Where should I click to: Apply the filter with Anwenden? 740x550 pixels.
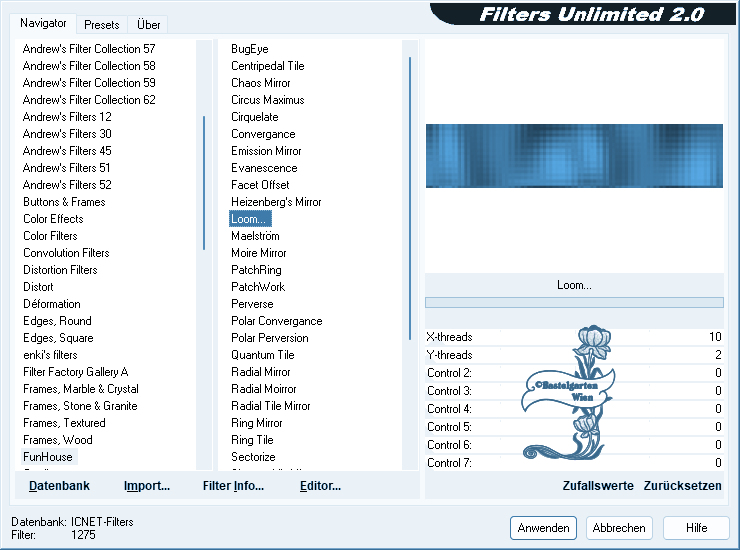[x=543, y=528]
